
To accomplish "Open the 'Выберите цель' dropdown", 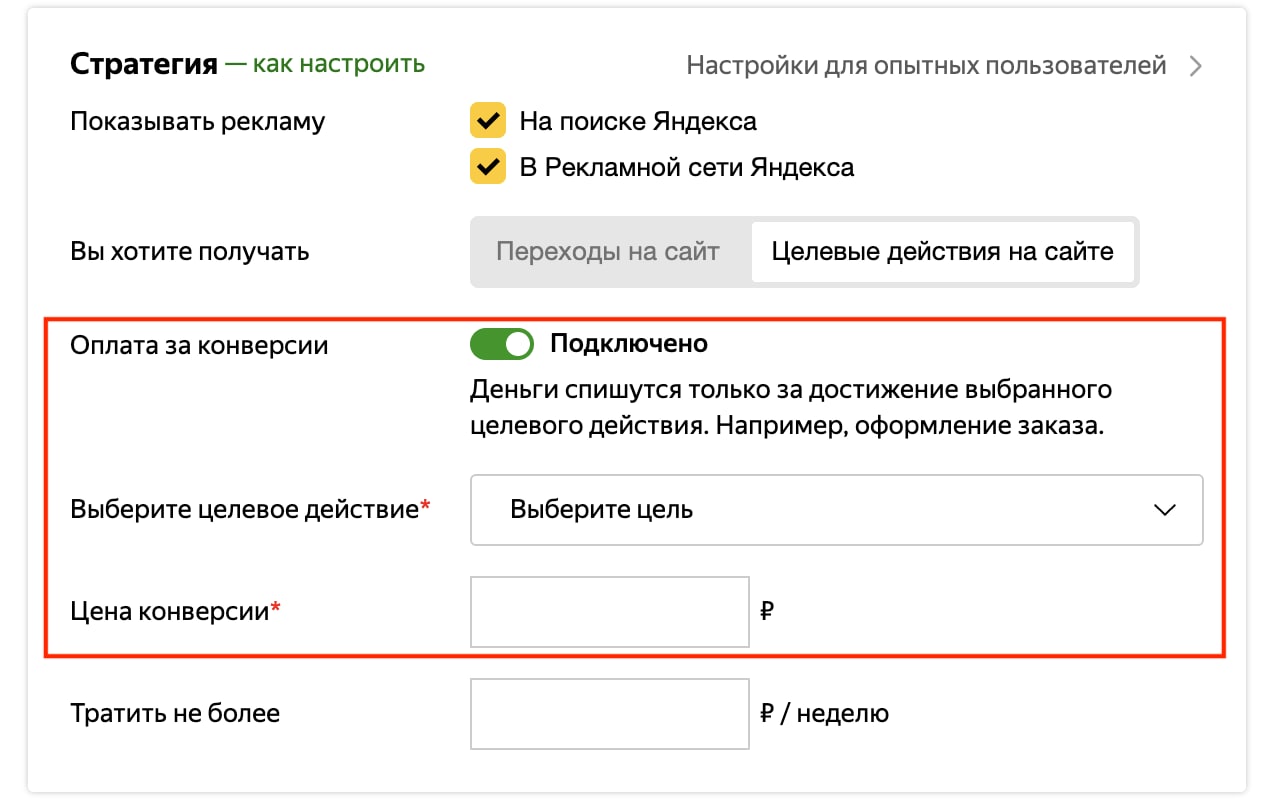I will click(x=835, y=510).
